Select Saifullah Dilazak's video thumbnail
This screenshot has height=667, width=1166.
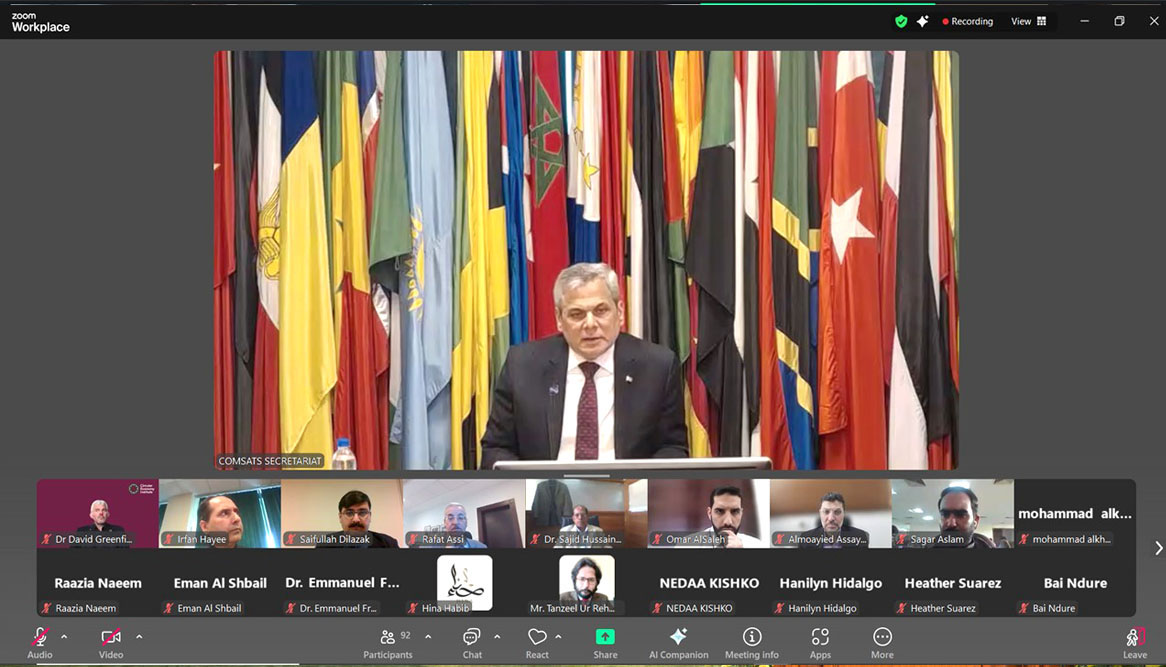pyautogui.click(x=342, y=514)
